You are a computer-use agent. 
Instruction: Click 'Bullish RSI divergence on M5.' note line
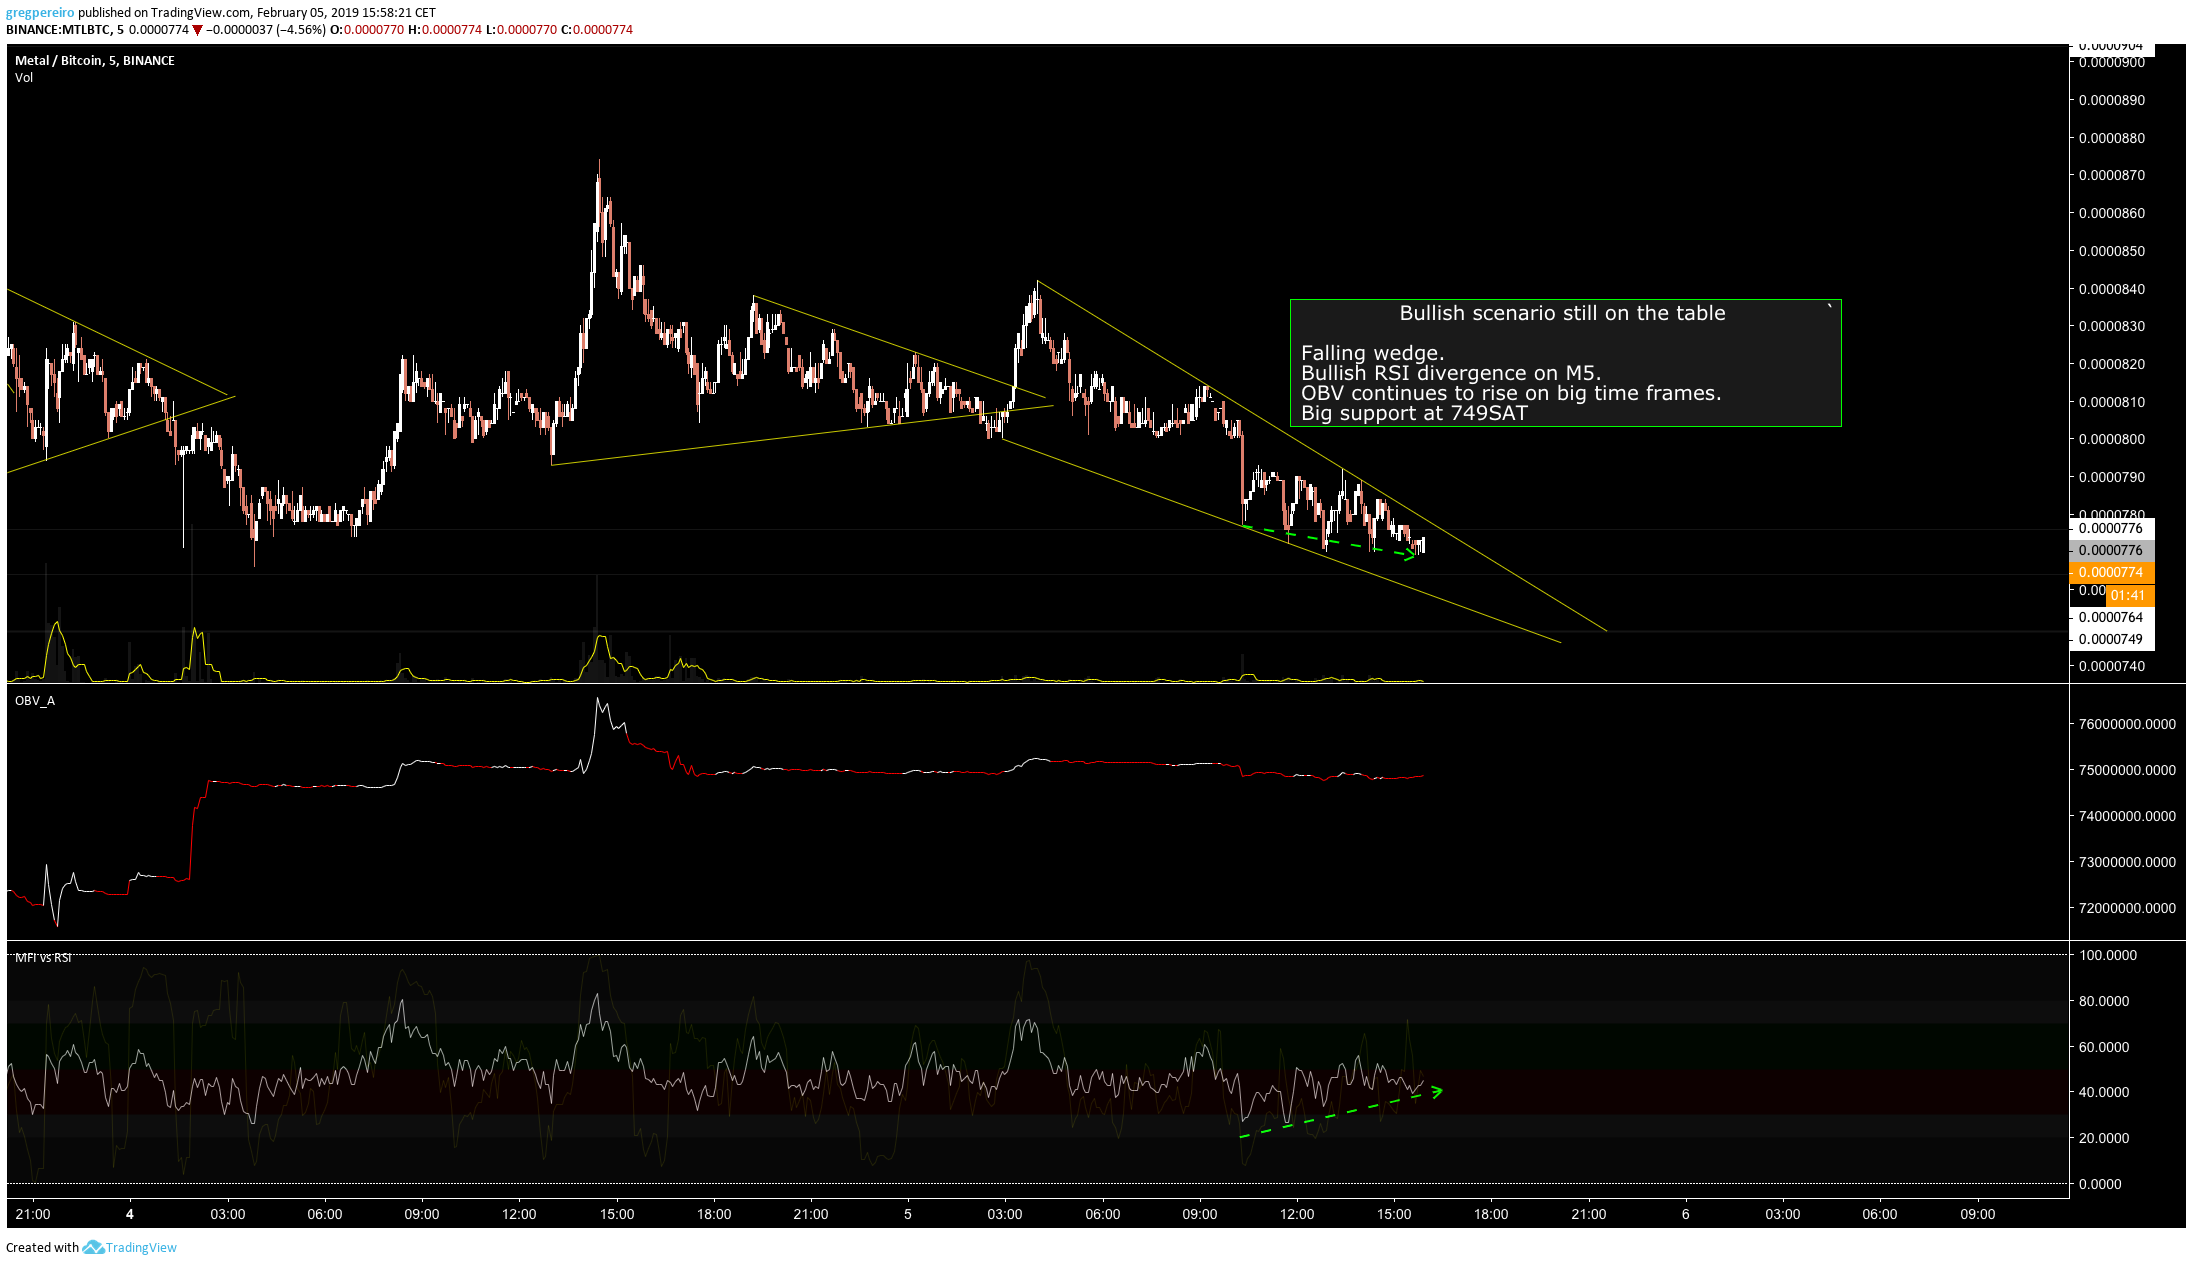tap(1451, 373)
